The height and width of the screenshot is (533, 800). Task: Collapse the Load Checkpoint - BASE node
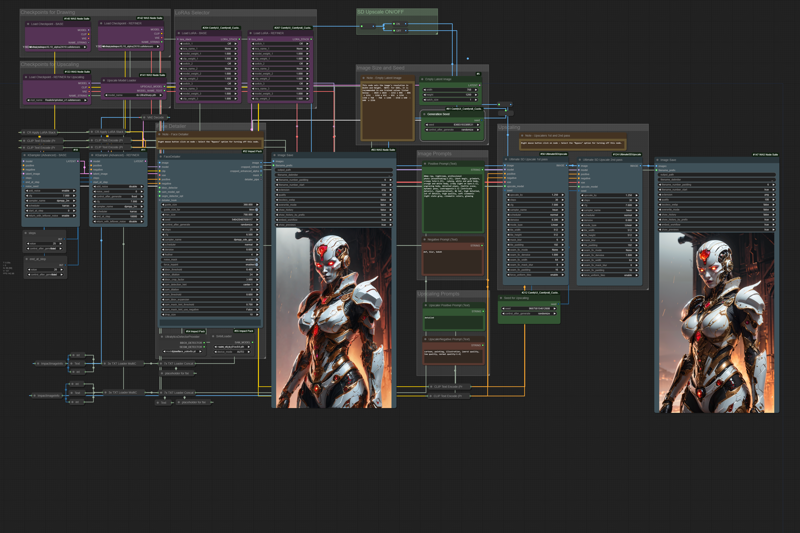coord(27,22)
